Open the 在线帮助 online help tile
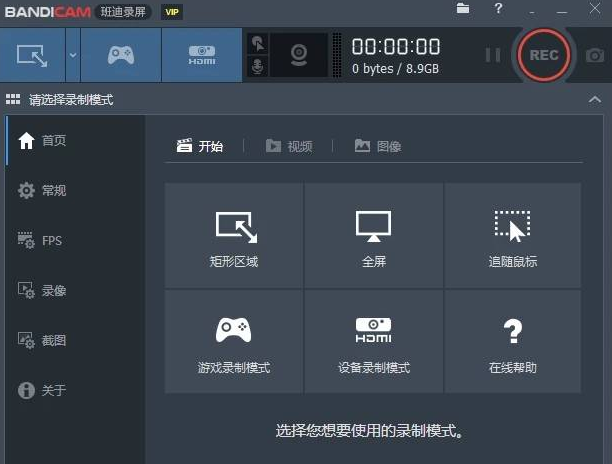 pyautogui.click(x=512, y=341)
